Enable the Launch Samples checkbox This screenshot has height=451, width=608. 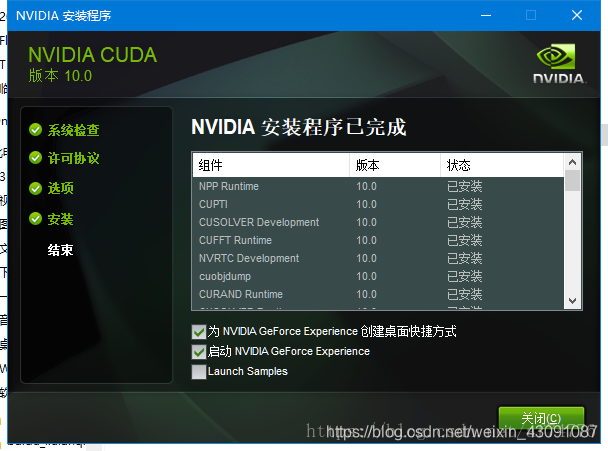(x=199, y=372)
